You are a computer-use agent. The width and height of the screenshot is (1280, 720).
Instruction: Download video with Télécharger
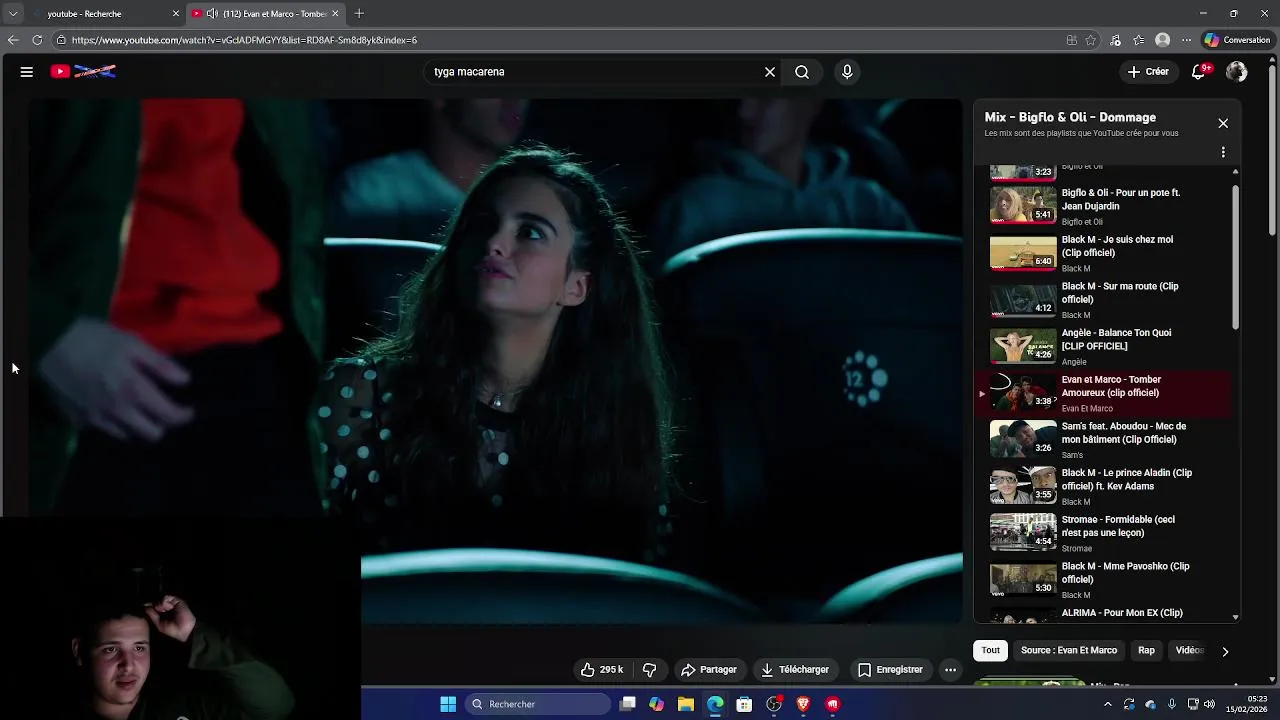point(795,670)
